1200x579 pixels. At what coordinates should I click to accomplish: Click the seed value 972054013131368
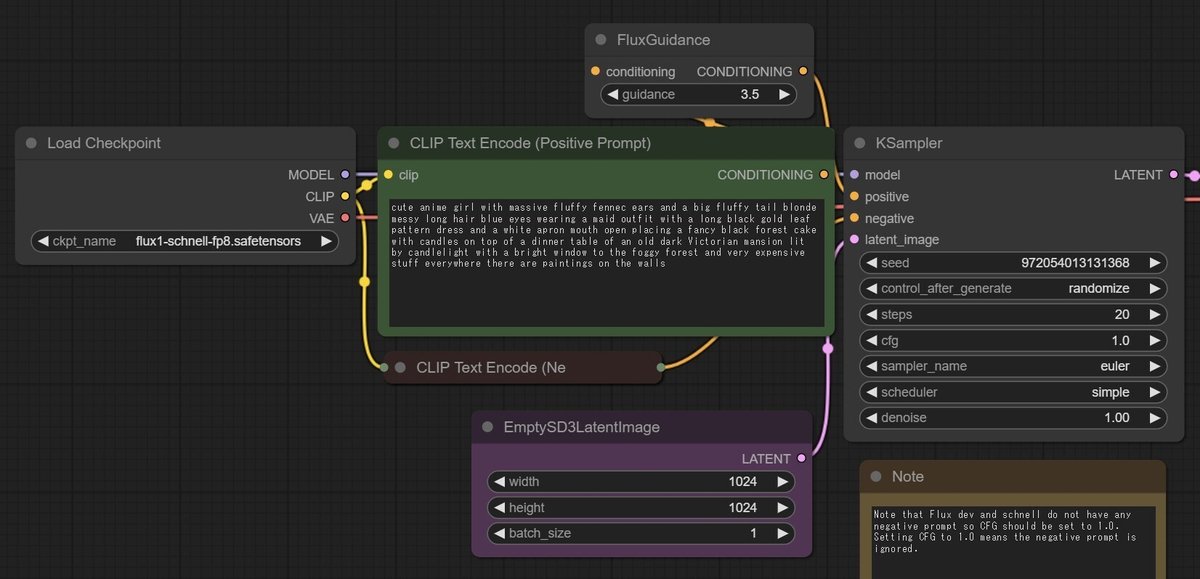coord(1075,263)
